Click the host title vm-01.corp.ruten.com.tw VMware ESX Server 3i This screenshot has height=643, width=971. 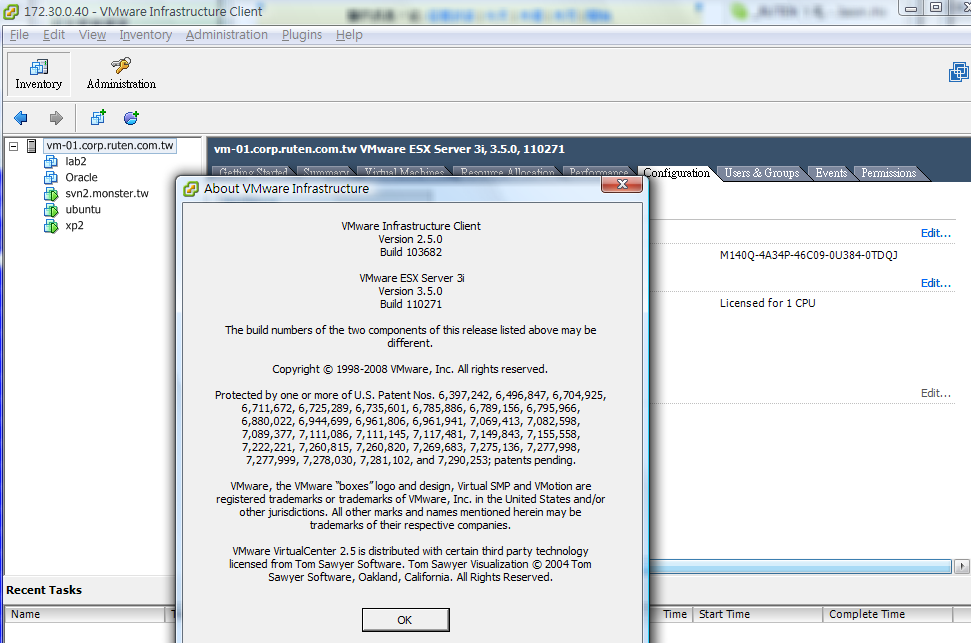coord(389,149)
